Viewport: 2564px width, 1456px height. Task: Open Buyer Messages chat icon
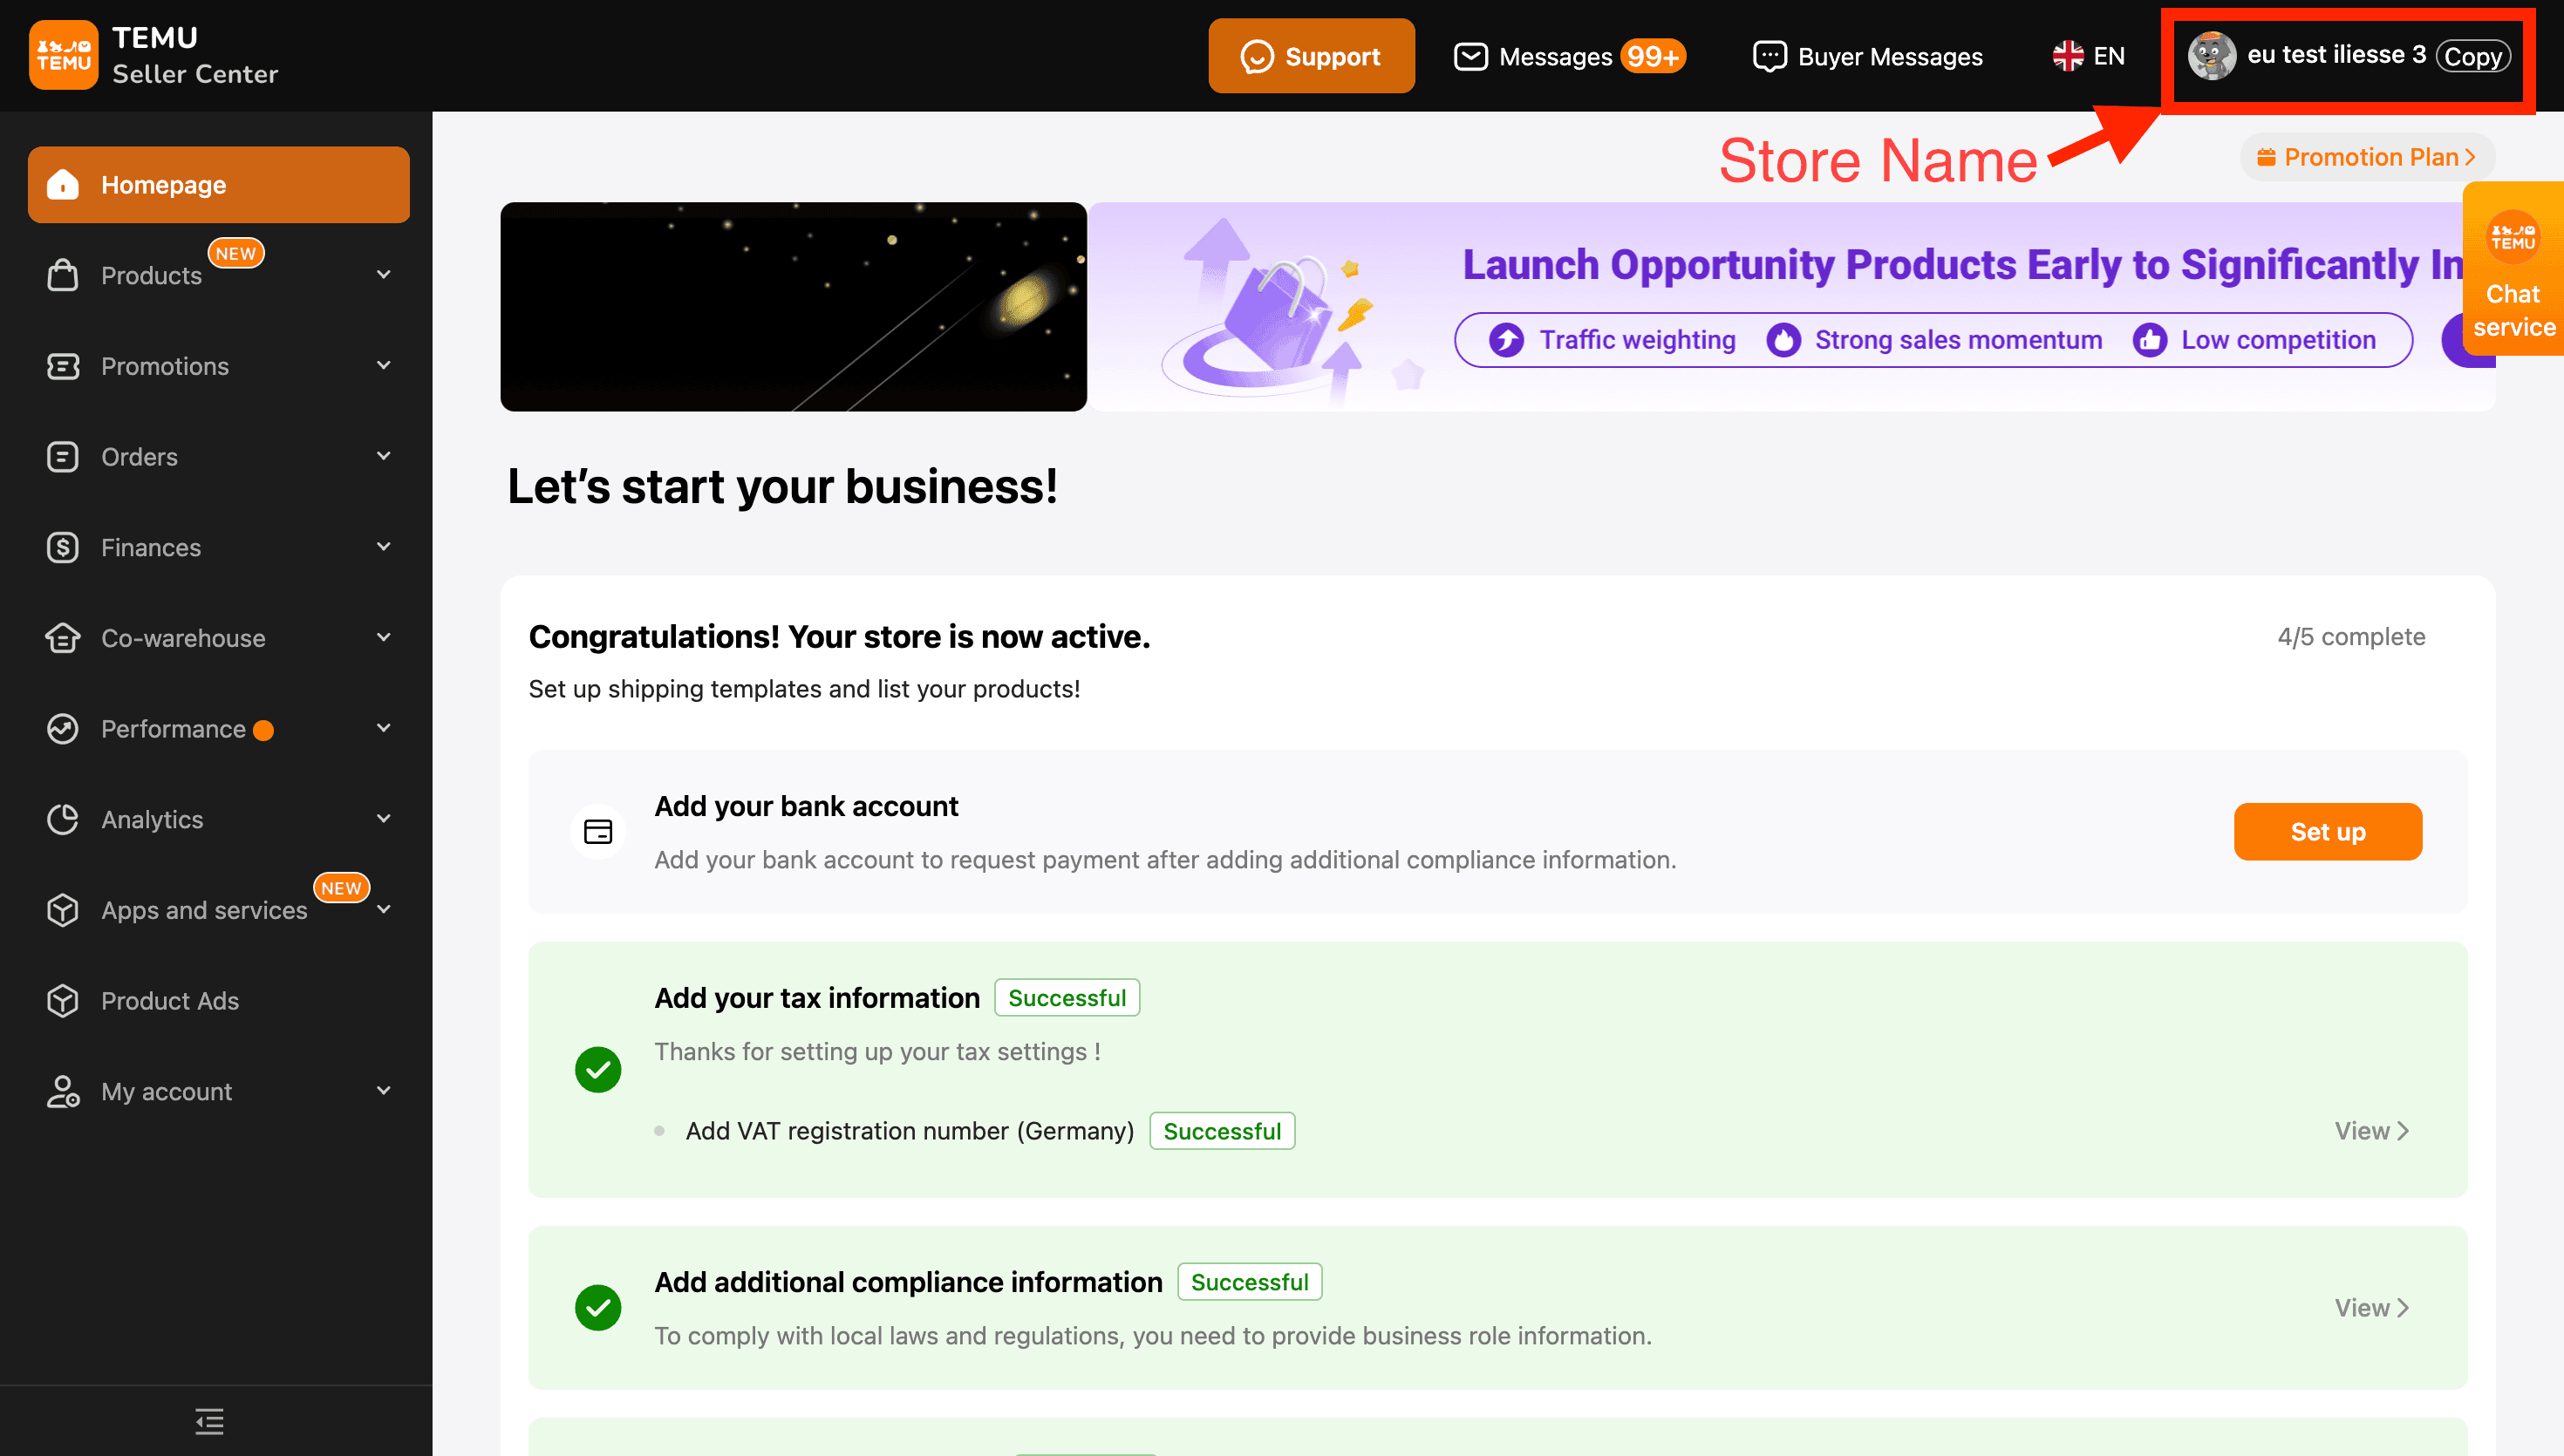[1769, 56]
